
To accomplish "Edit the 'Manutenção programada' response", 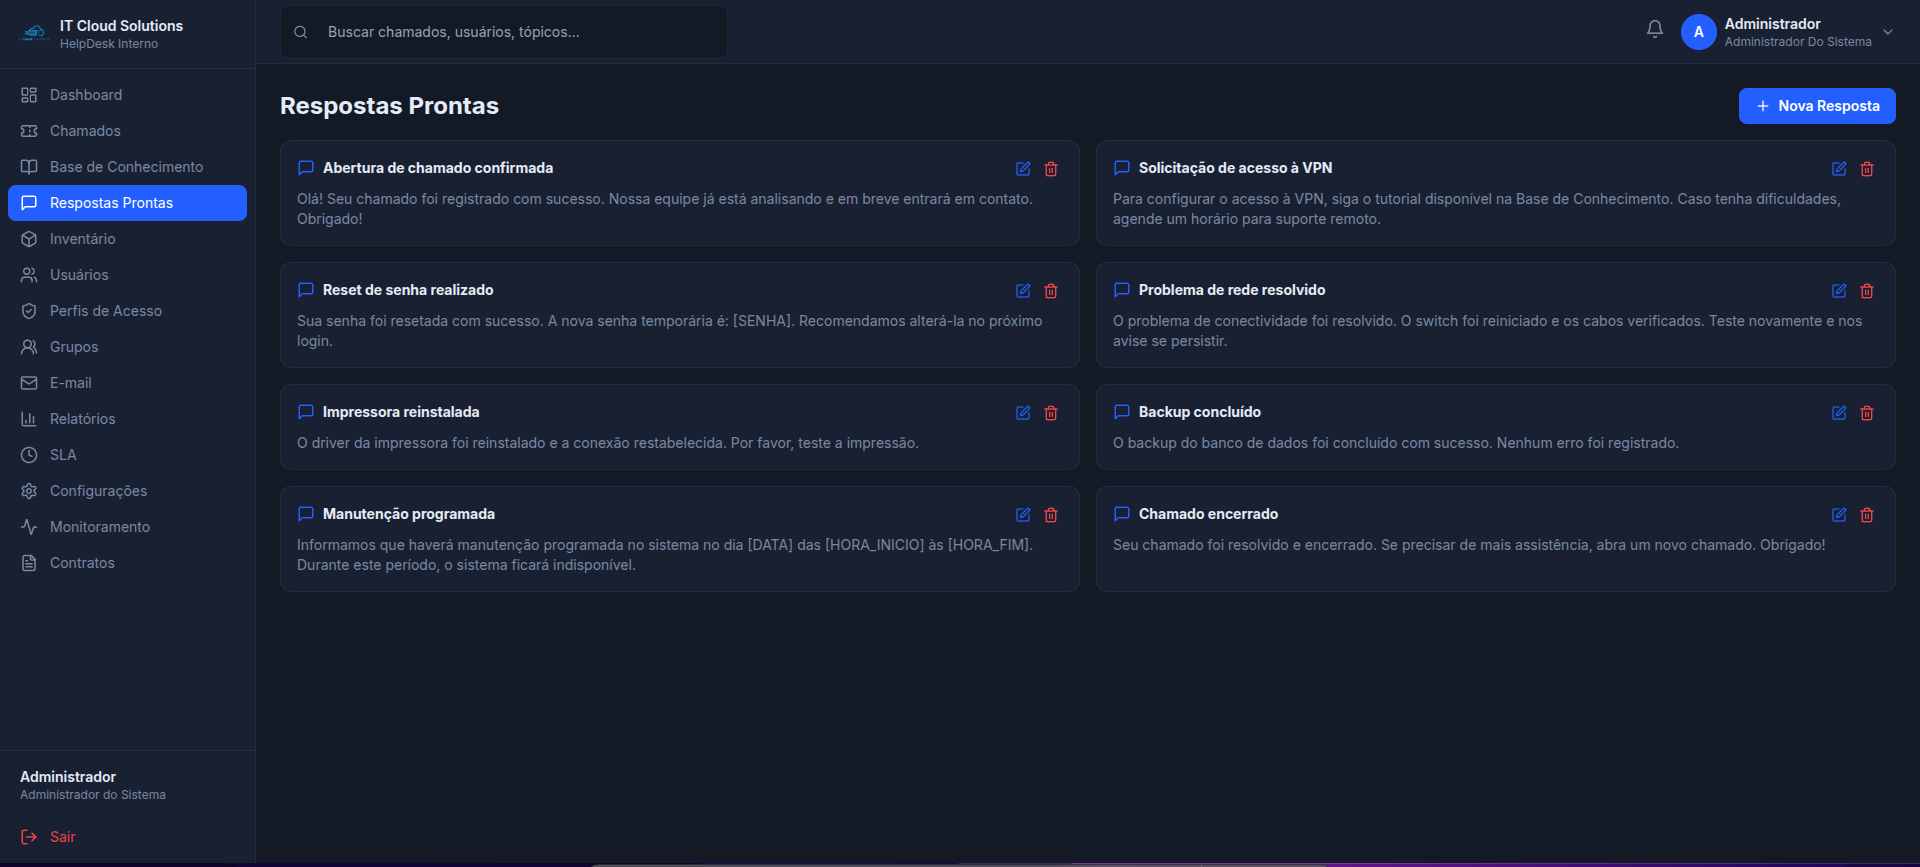I will point(1023,515).
